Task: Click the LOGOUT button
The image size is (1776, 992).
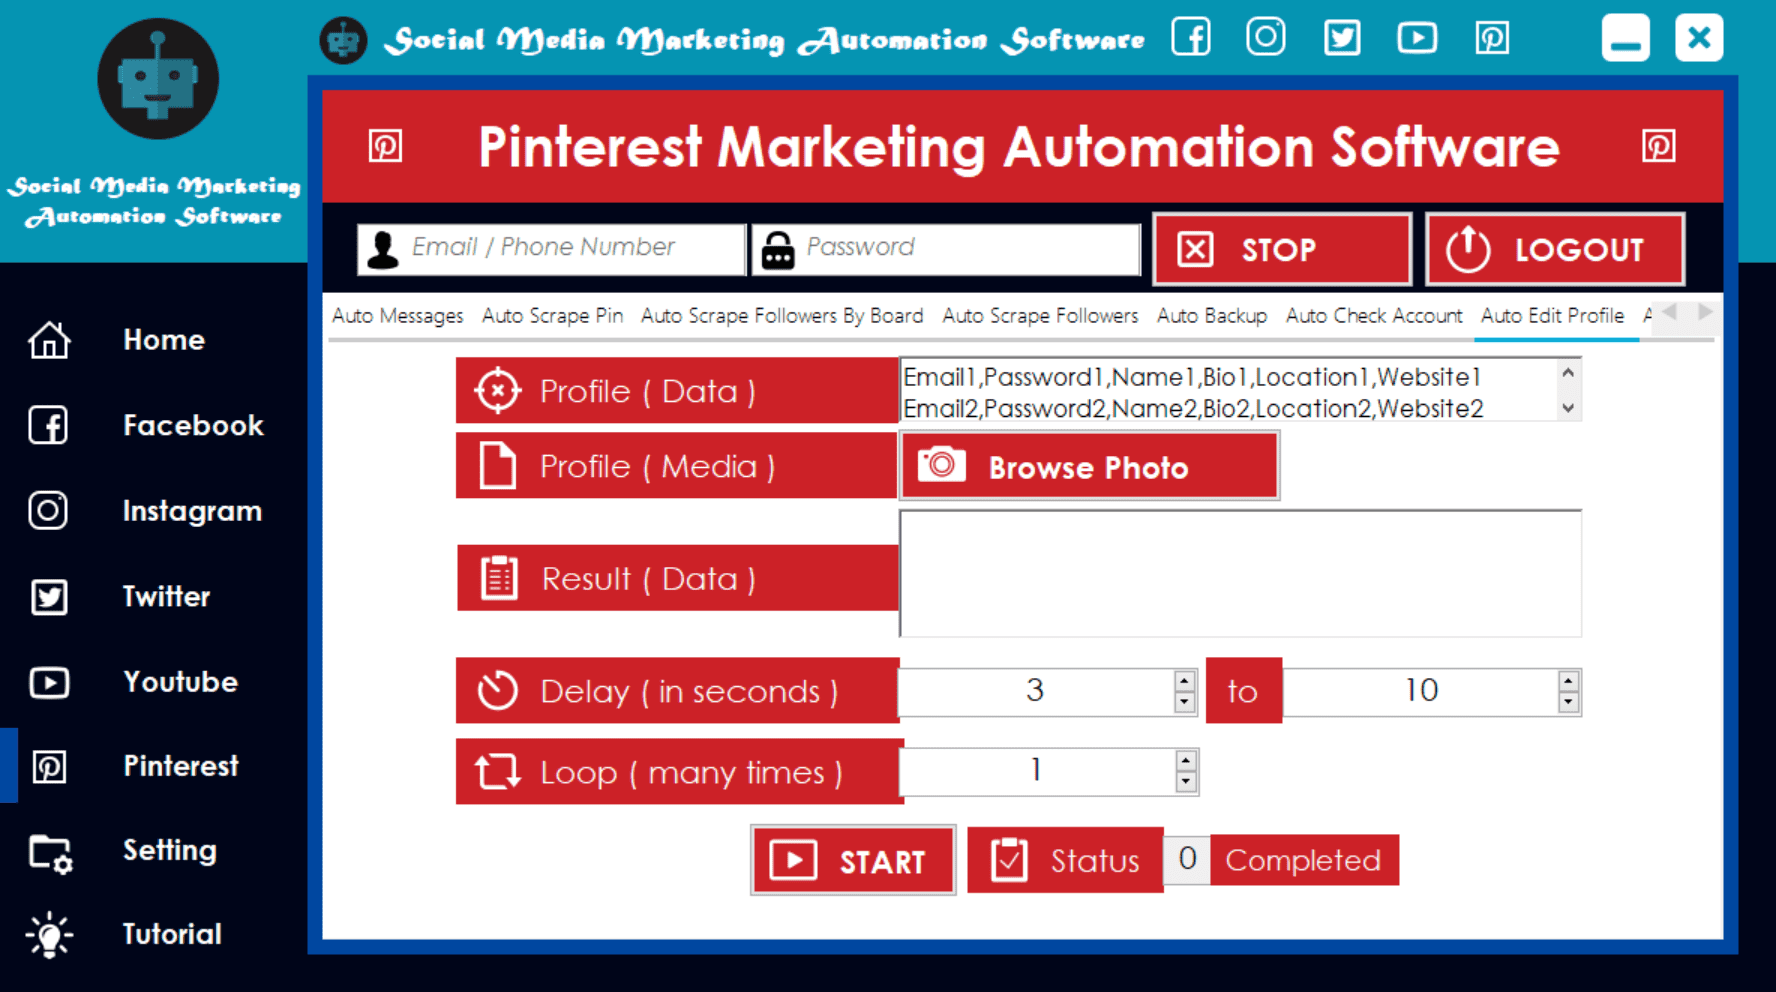Action: (1554, 249)
